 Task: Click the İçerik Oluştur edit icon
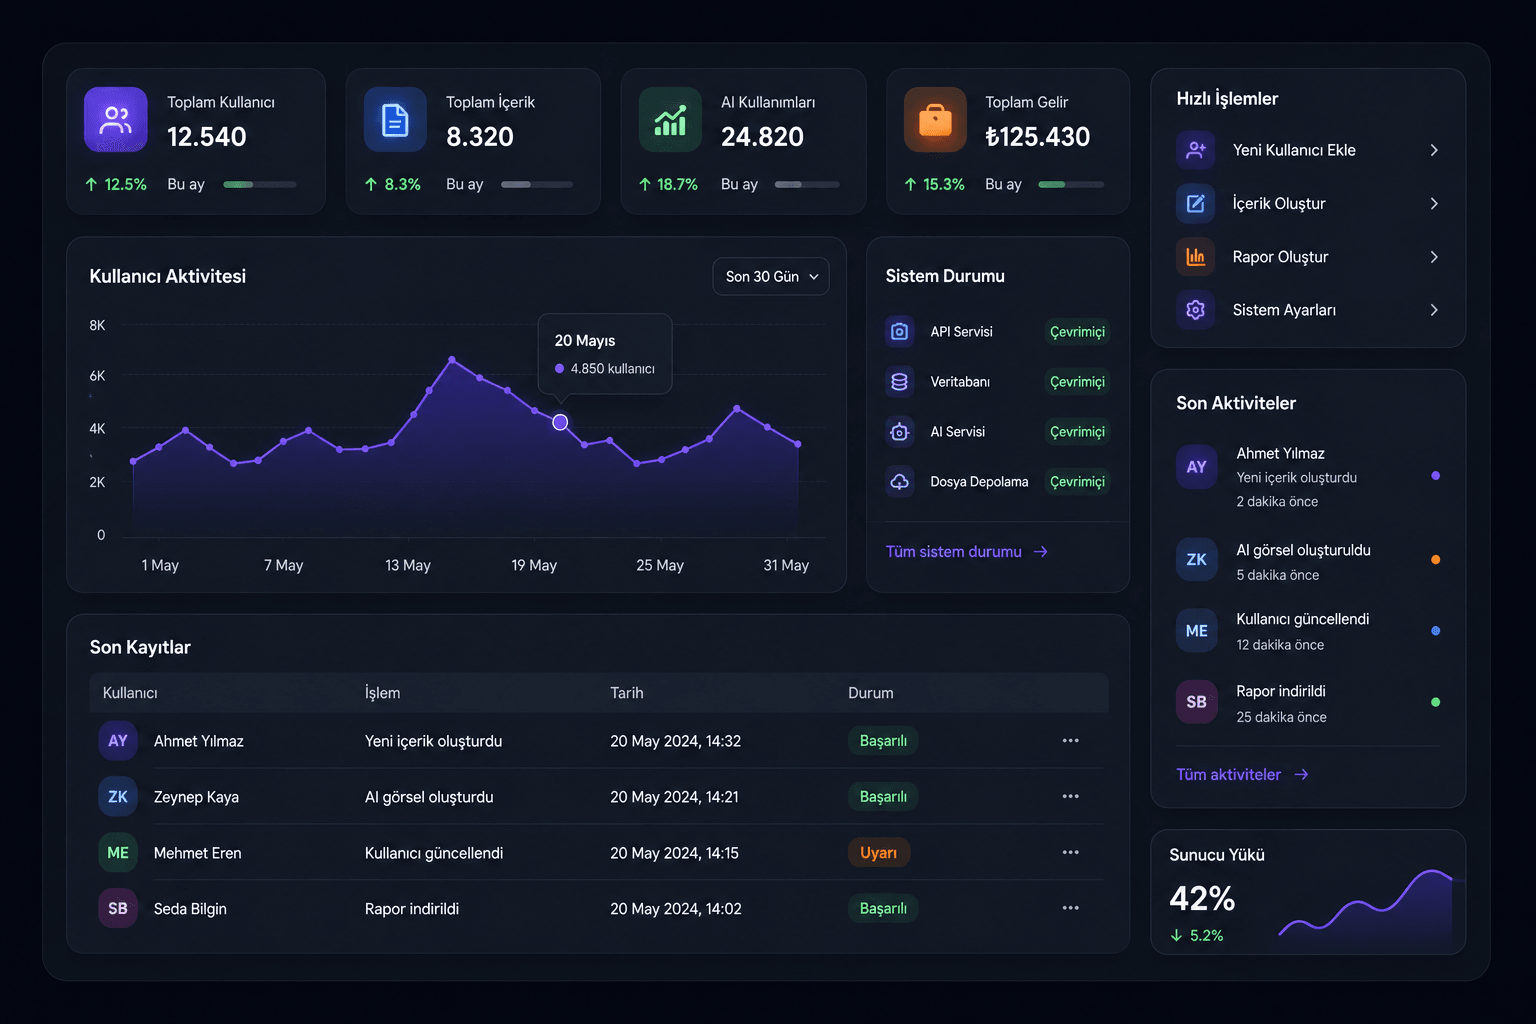(1196, 204)
